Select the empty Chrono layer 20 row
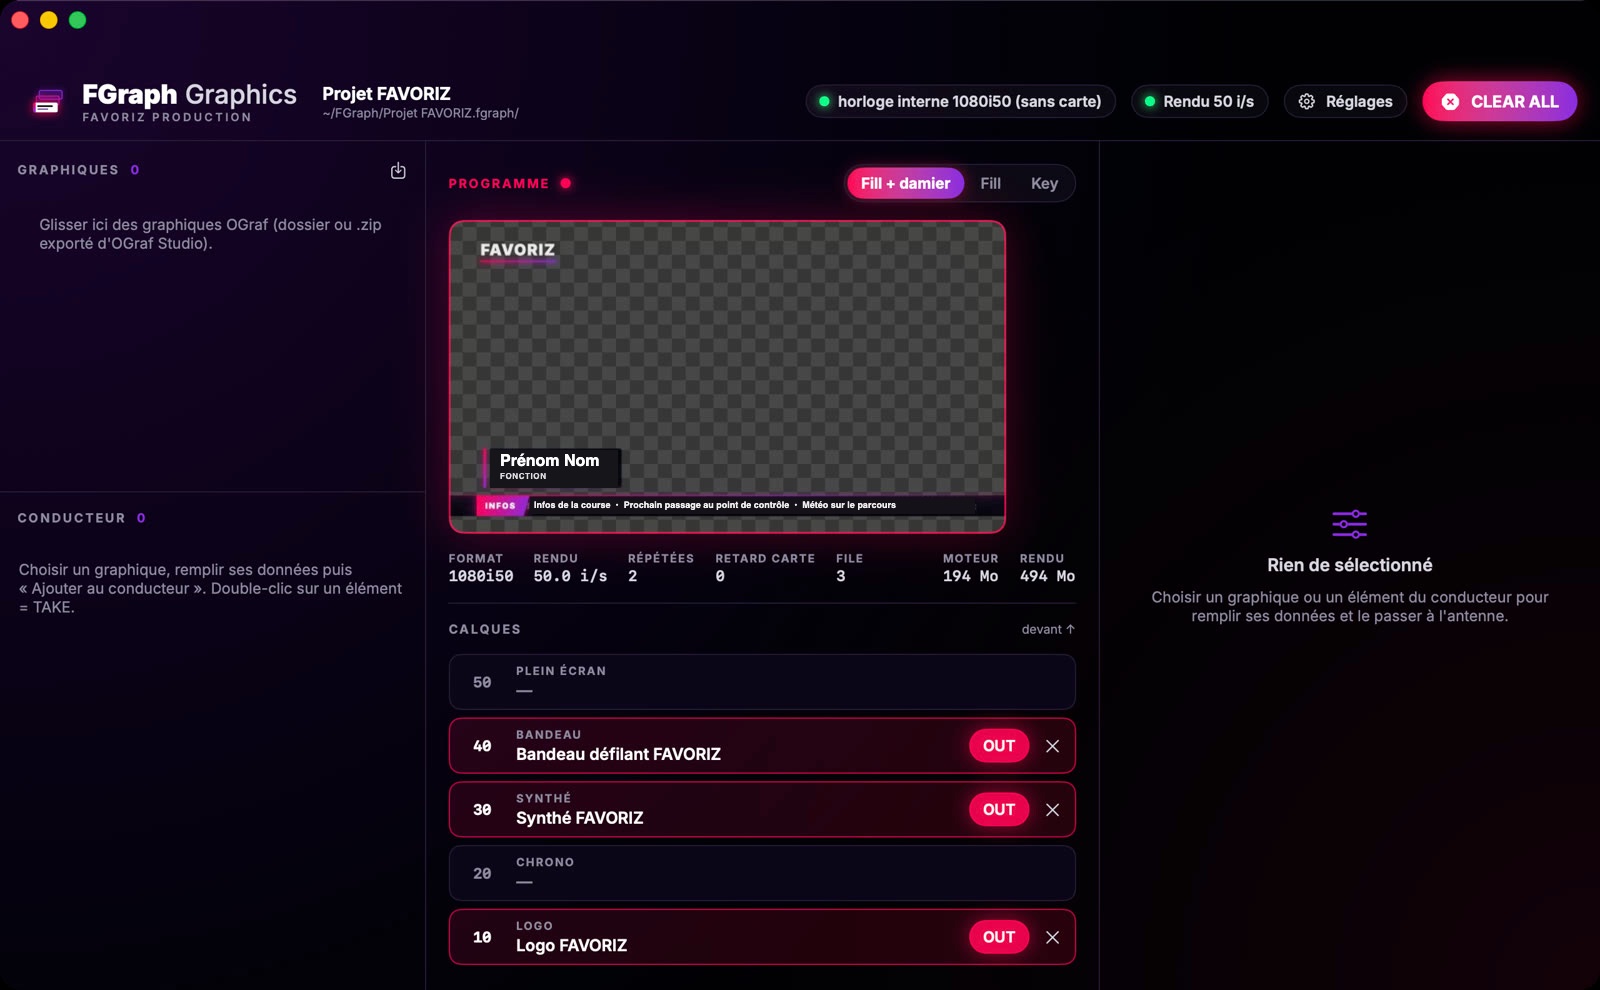 762,873
